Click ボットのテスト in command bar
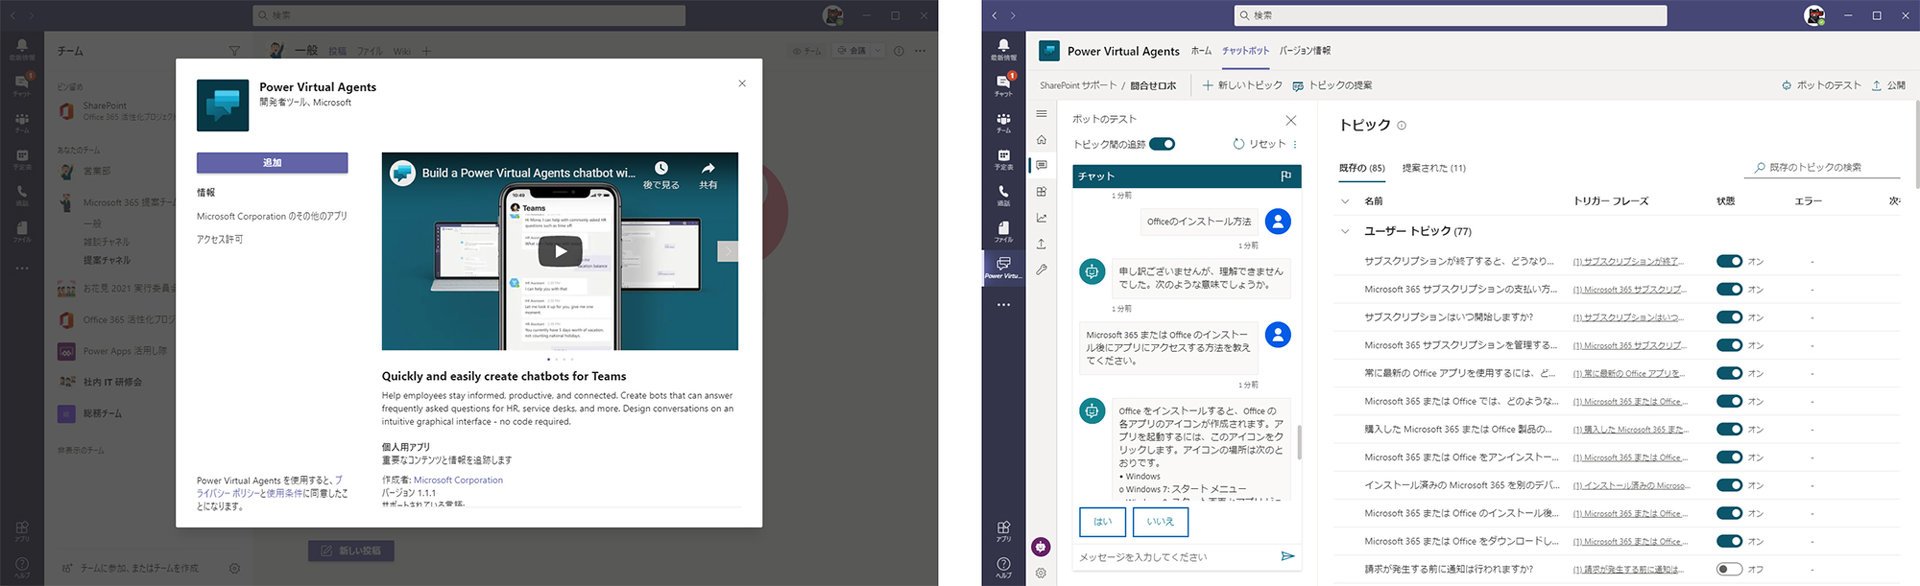1920x586 pixels. pos(1820,85)
